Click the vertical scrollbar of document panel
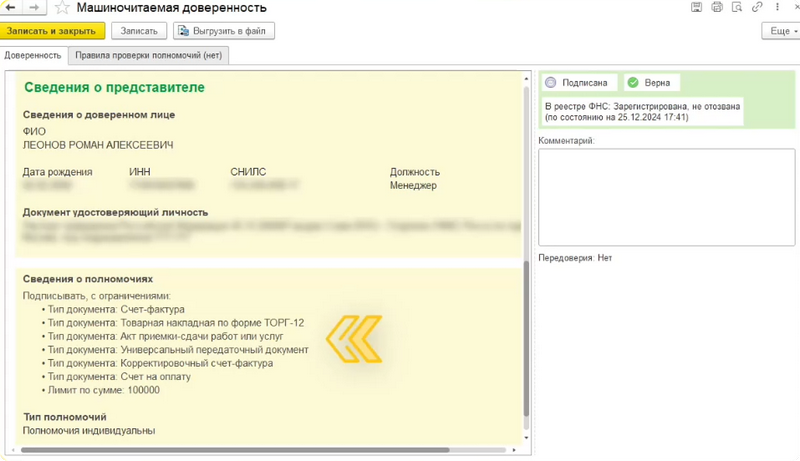 [x=527, y=340]
